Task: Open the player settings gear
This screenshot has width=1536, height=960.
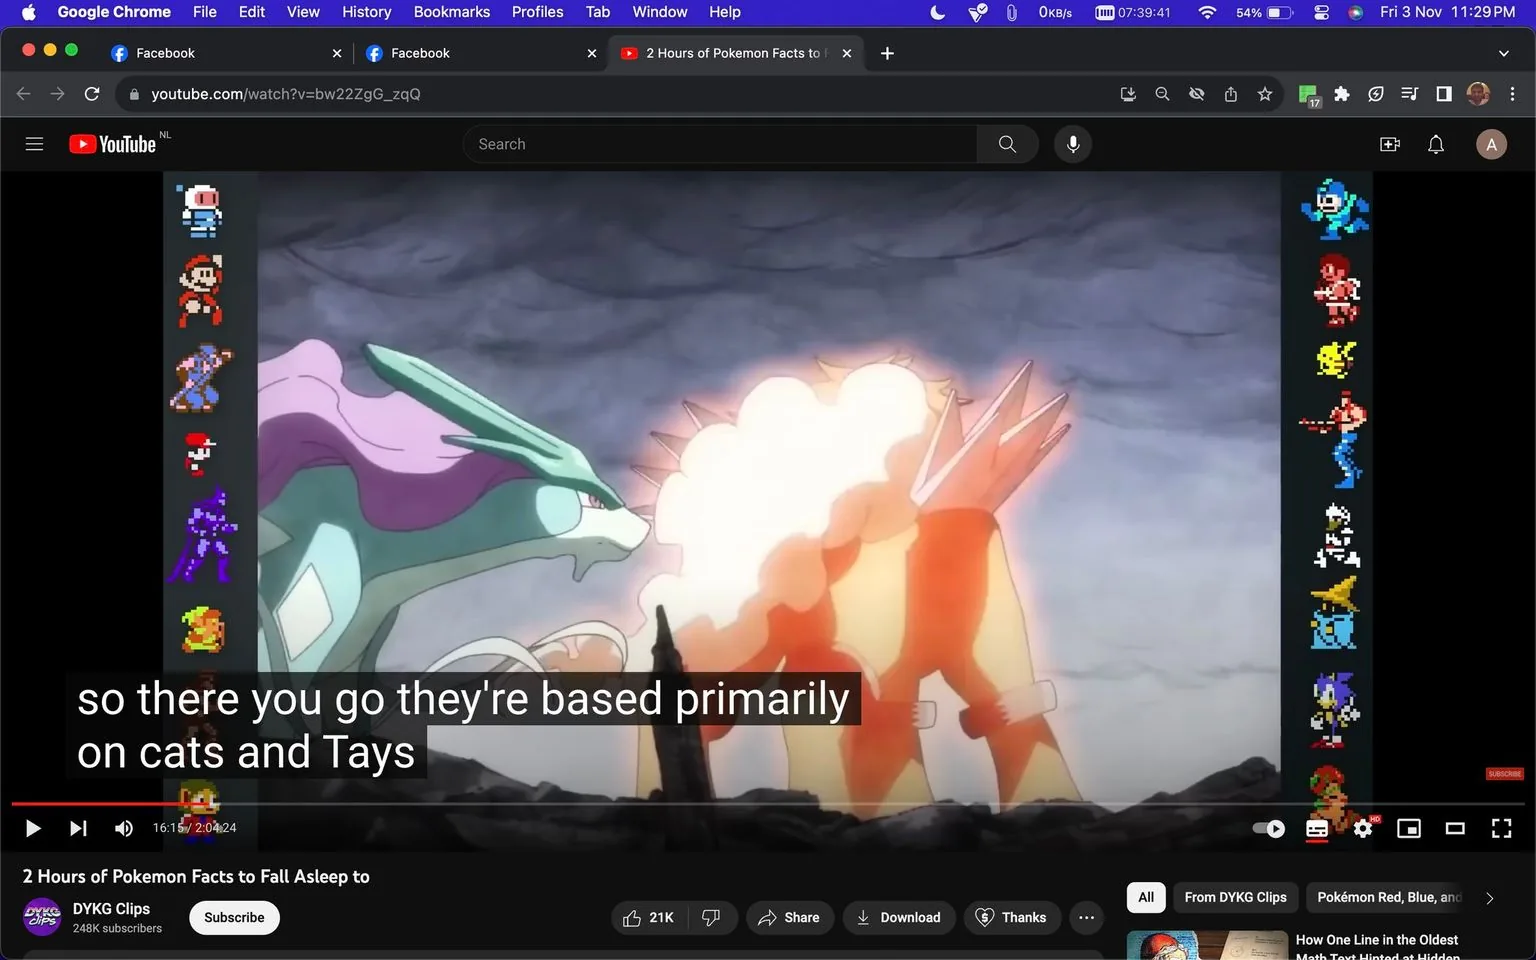Action: pos(1363,828)
